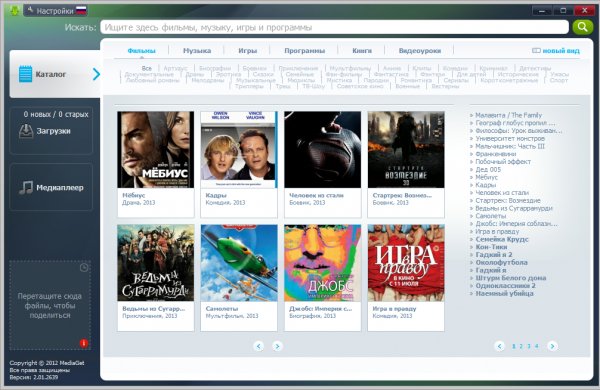This screenshot has width=600, height=390.
Task: Click Наемный убийца in the list
Action: [x=504, y=294]
